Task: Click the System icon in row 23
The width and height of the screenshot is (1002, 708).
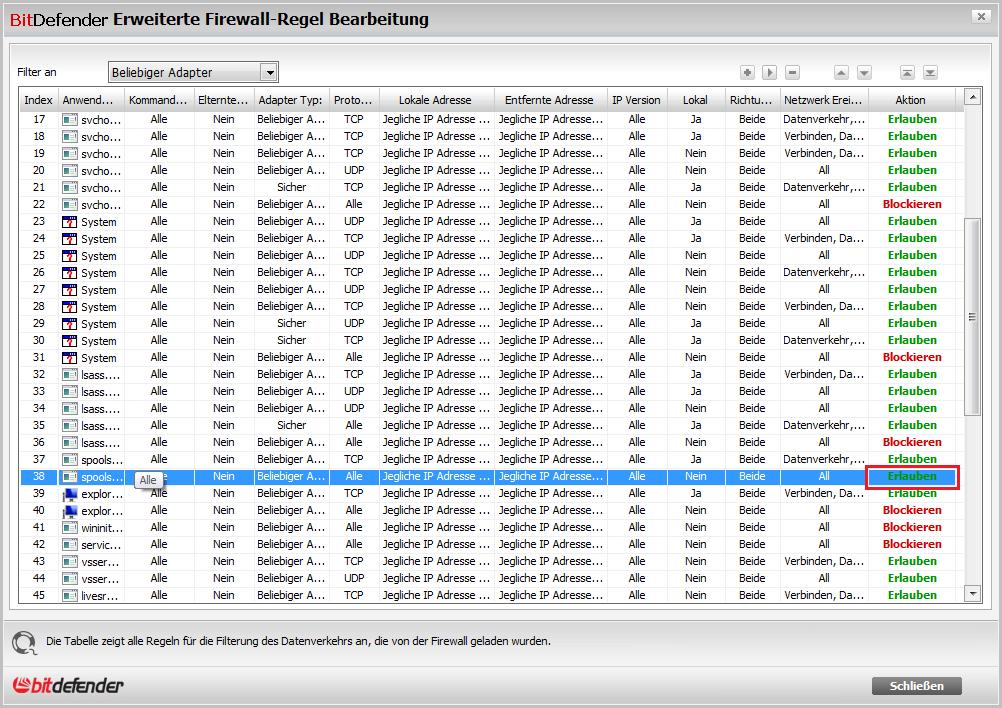Action: click(70, 222)
